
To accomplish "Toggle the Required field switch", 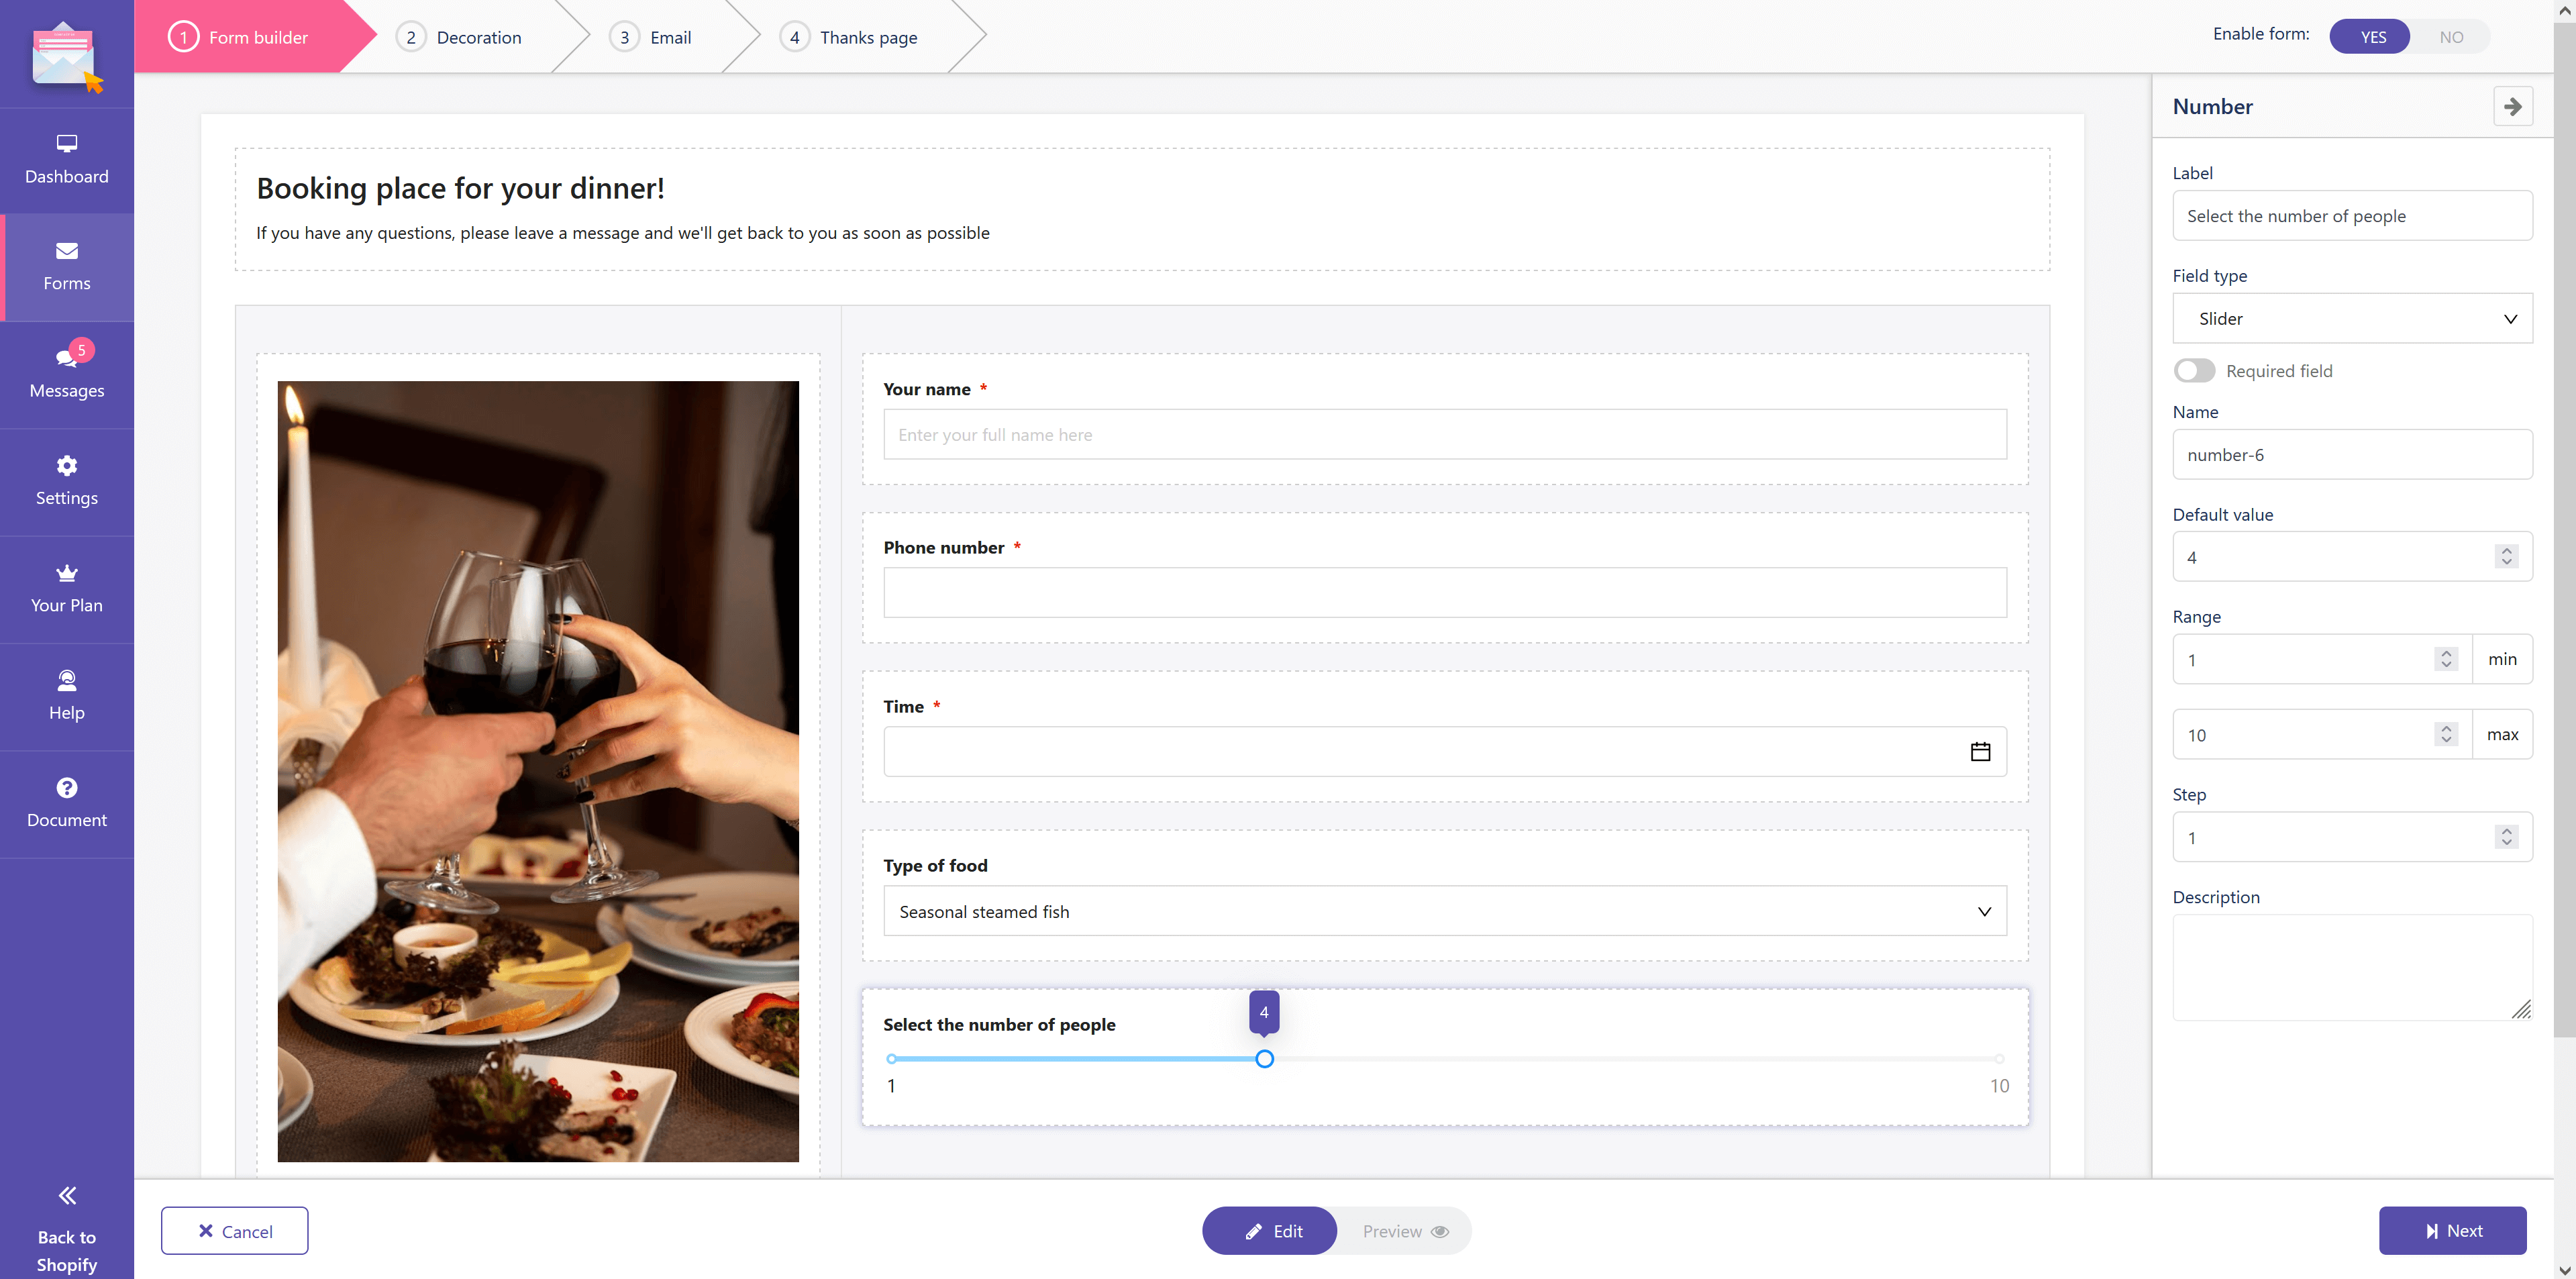I will pyautogui.click(x=2194, y=370).
